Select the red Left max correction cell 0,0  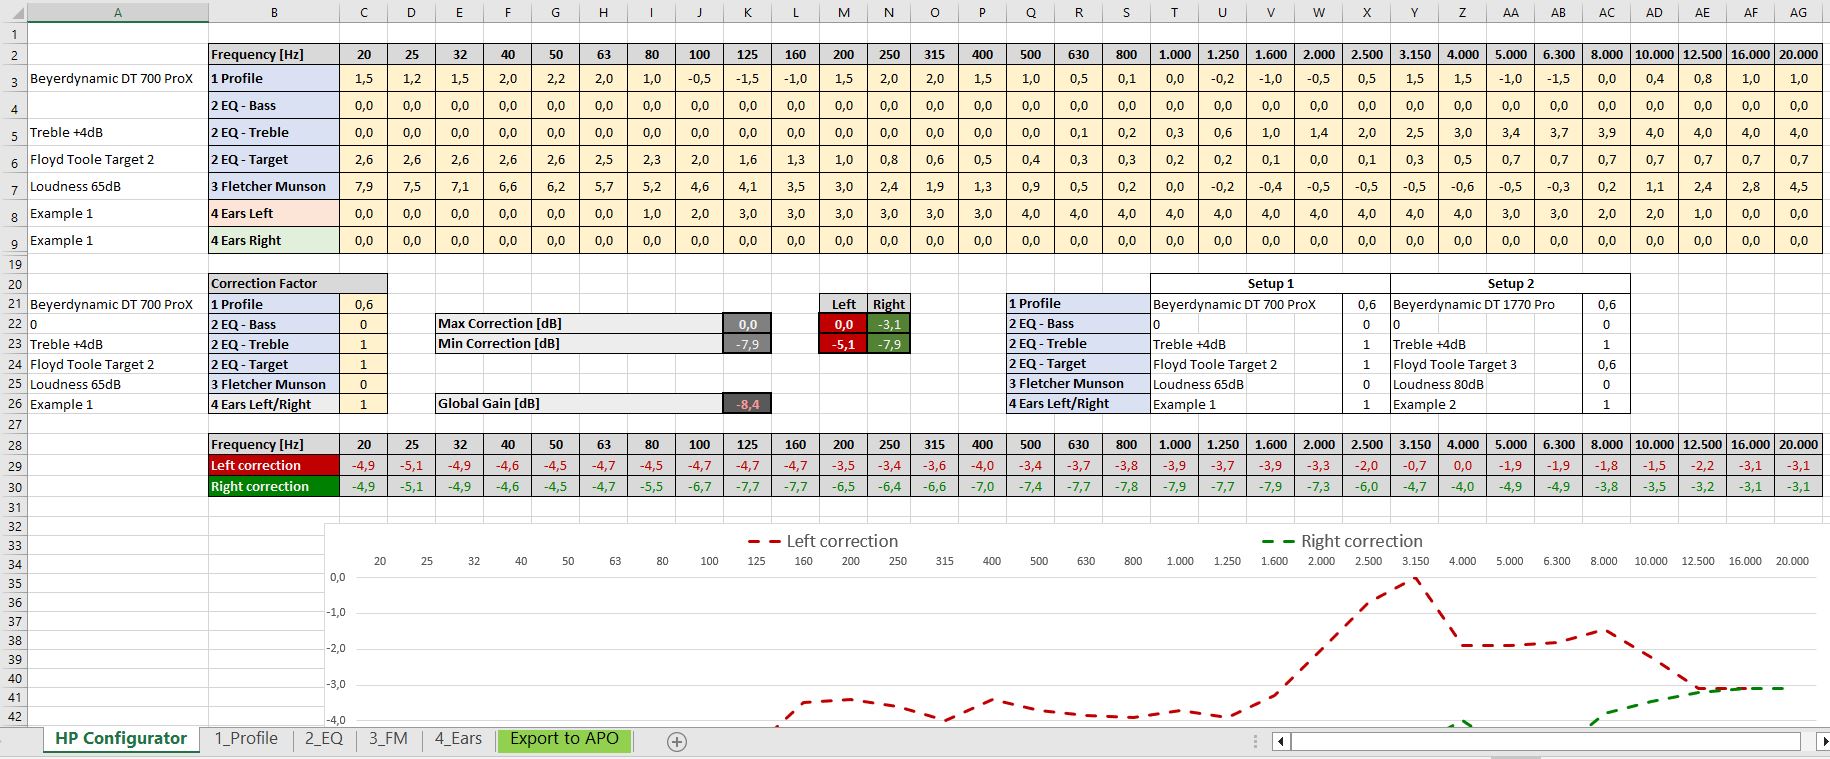tap(843, 324)
